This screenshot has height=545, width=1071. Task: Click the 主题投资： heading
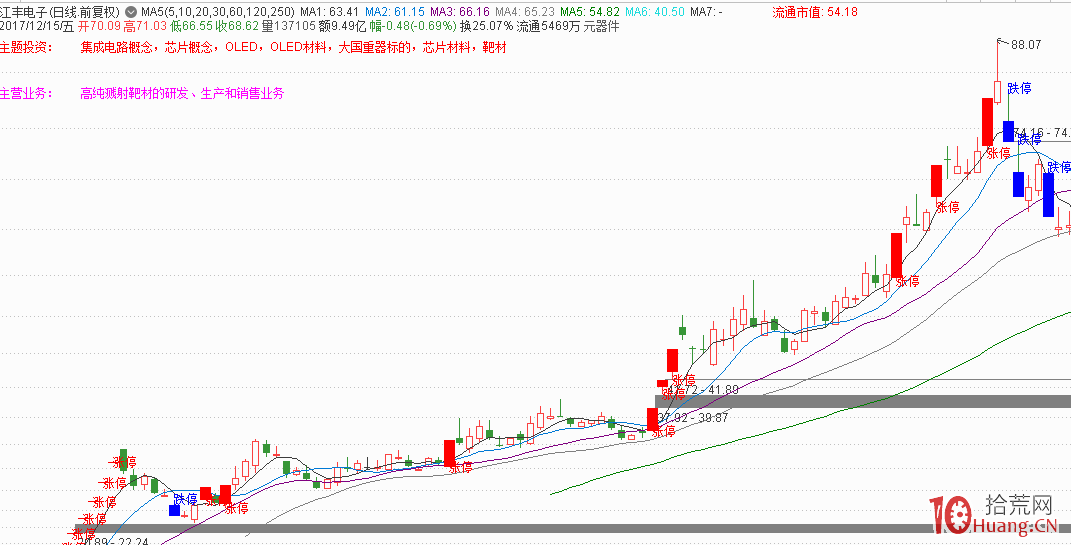click(x=27, y=48)
